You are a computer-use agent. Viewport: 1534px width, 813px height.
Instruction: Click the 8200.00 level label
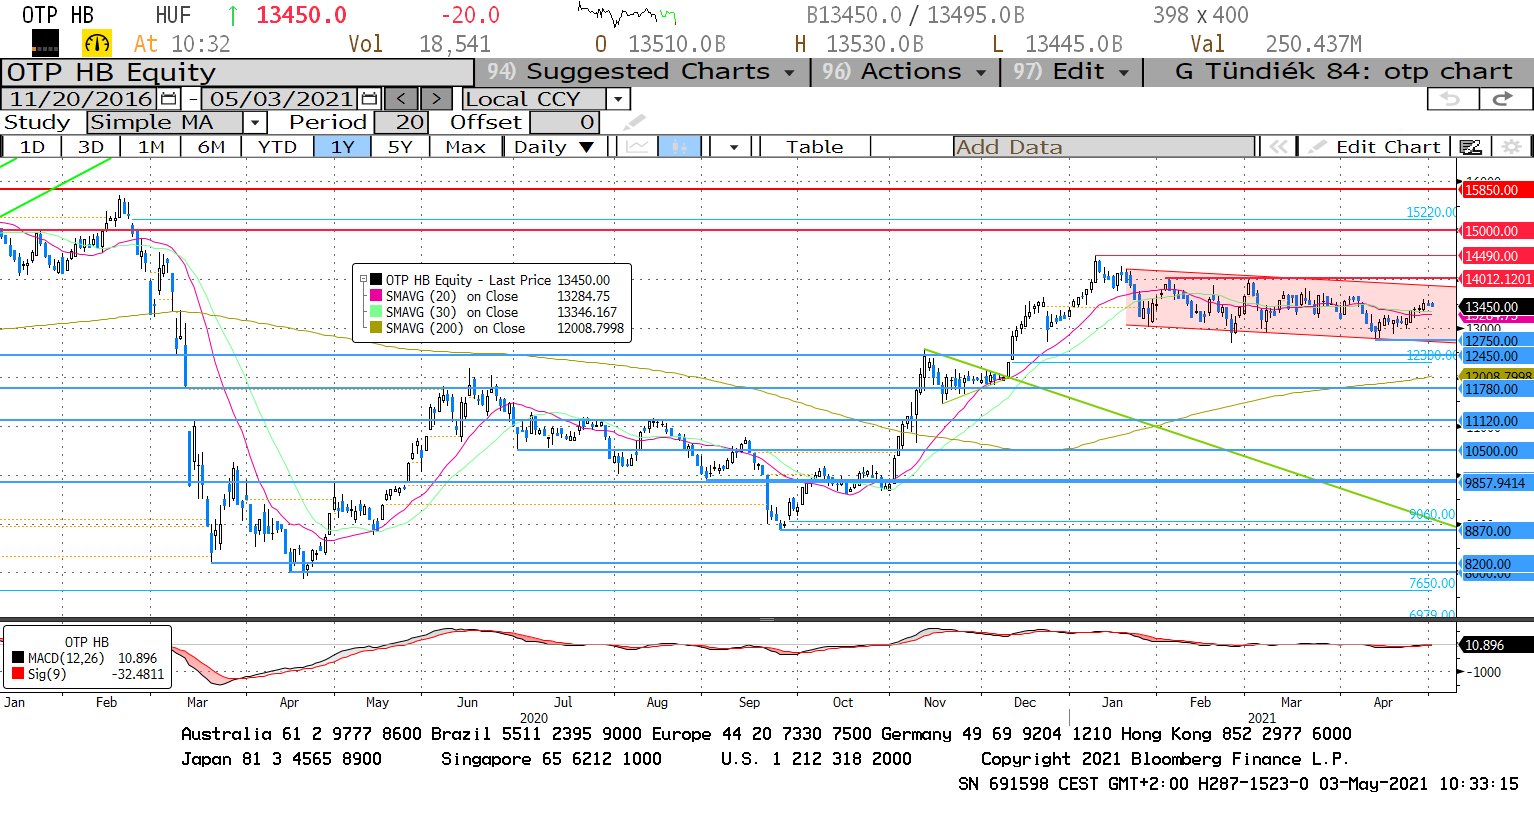coord(1495,564)
